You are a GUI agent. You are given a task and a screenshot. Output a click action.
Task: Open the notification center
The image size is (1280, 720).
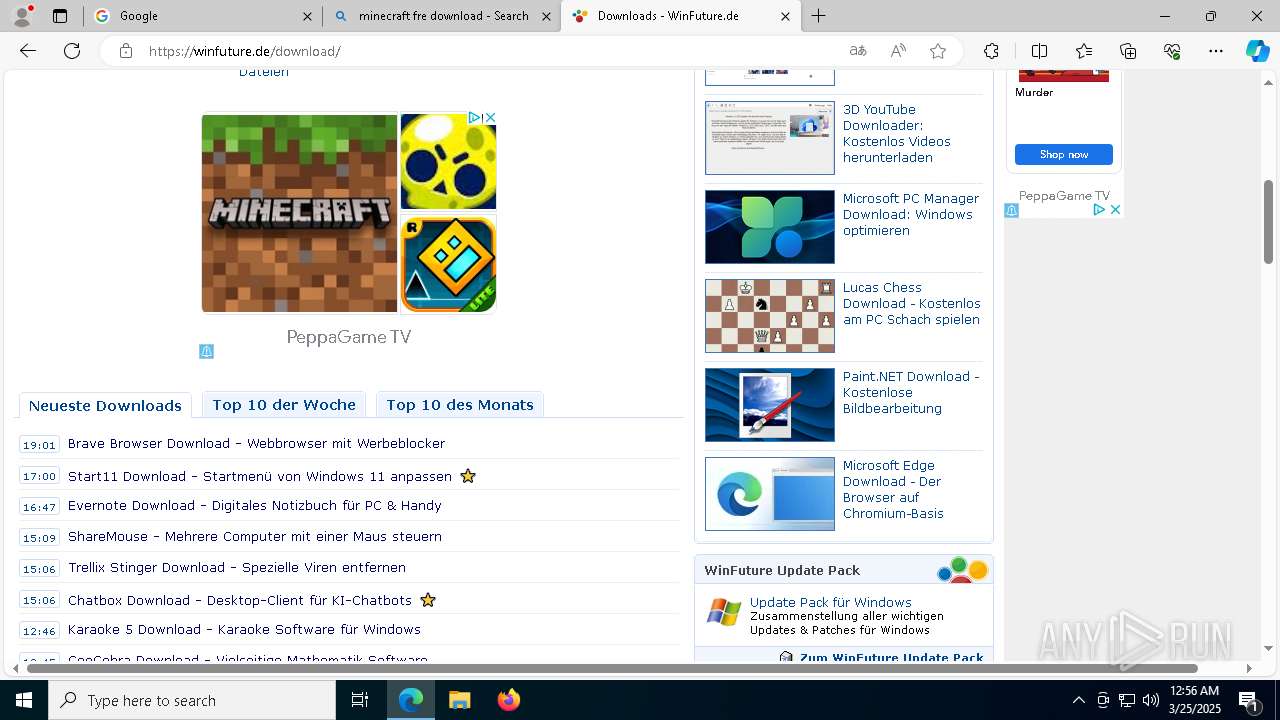pyautogui.click(x=1248, y=700)
